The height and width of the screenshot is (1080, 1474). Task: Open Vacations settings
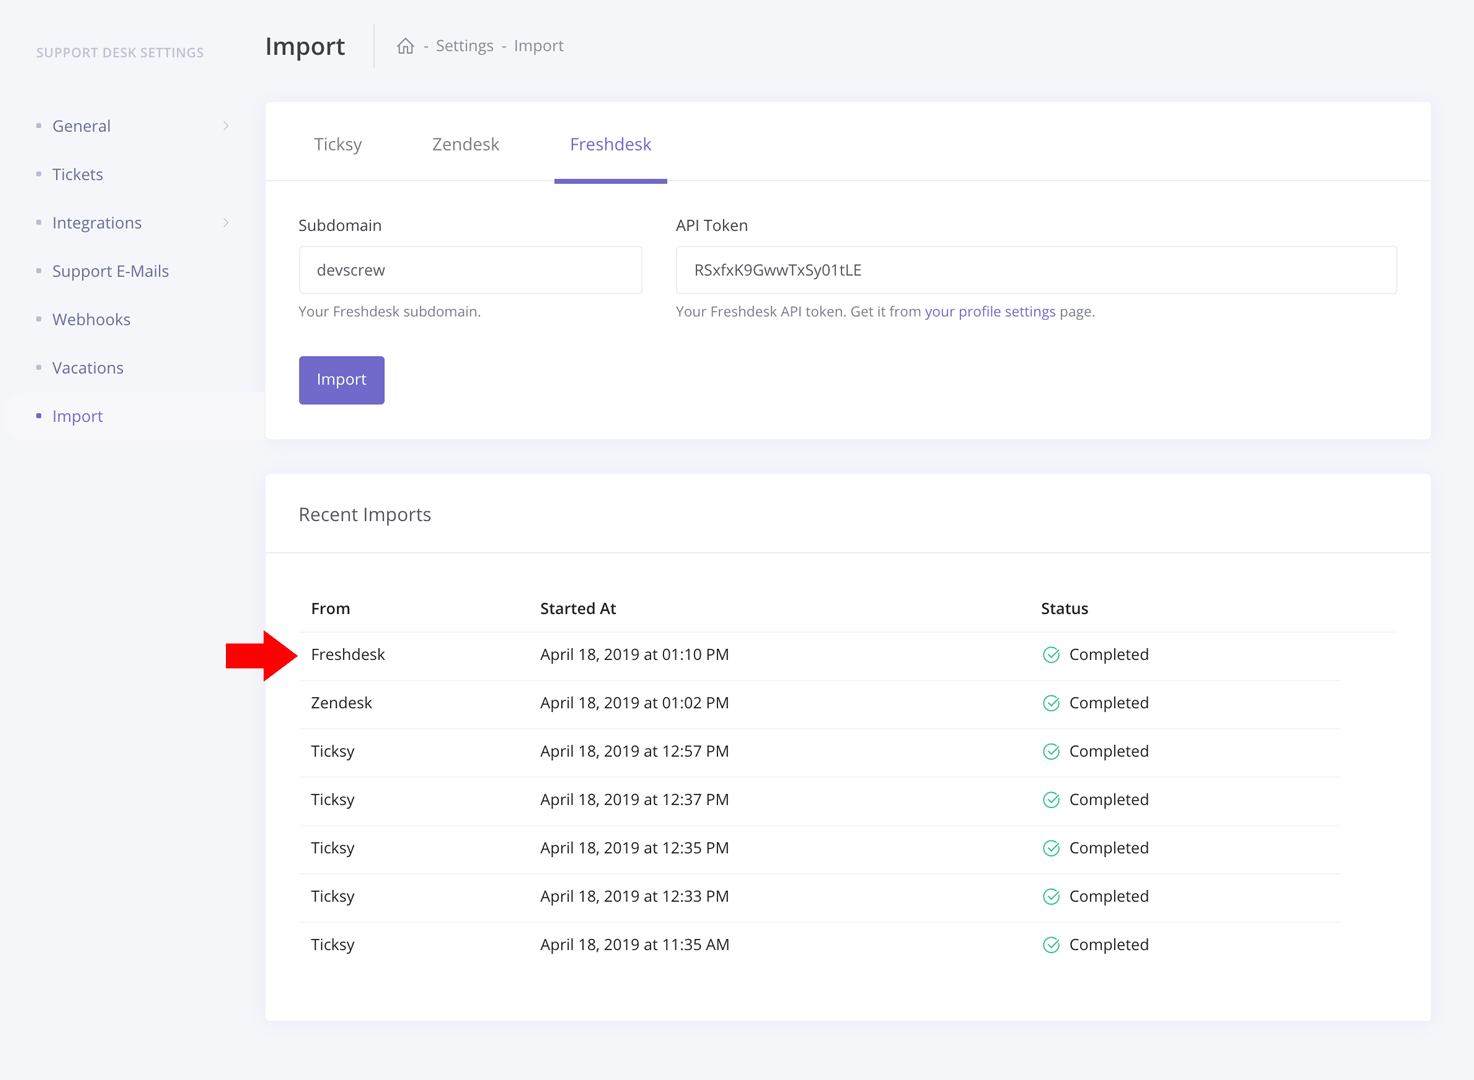click(88, 368)
